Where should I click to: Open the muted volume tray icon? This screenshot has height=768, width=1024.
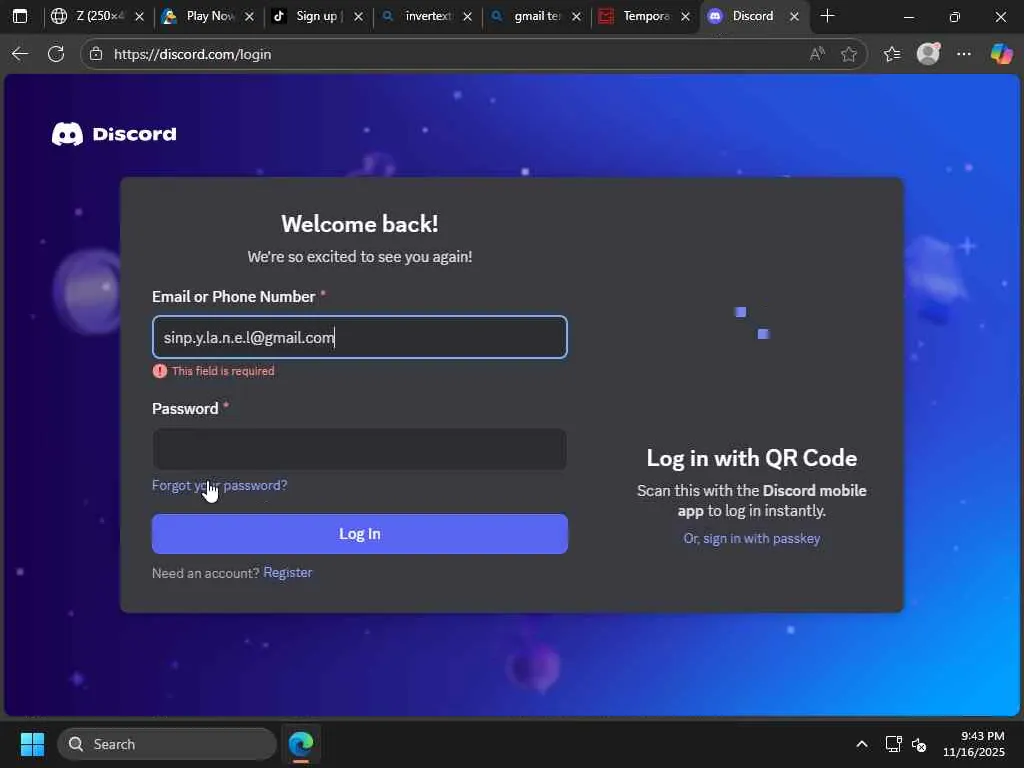tap(919, 744)
